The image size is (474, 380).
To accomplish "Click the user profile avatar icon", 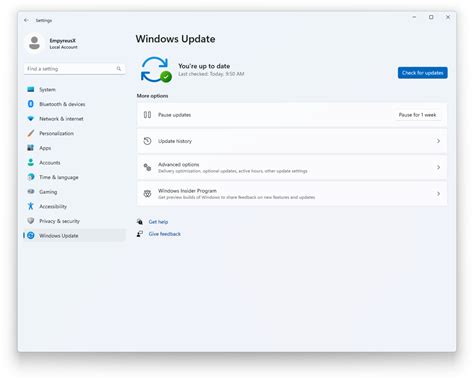I will point(34,43).
